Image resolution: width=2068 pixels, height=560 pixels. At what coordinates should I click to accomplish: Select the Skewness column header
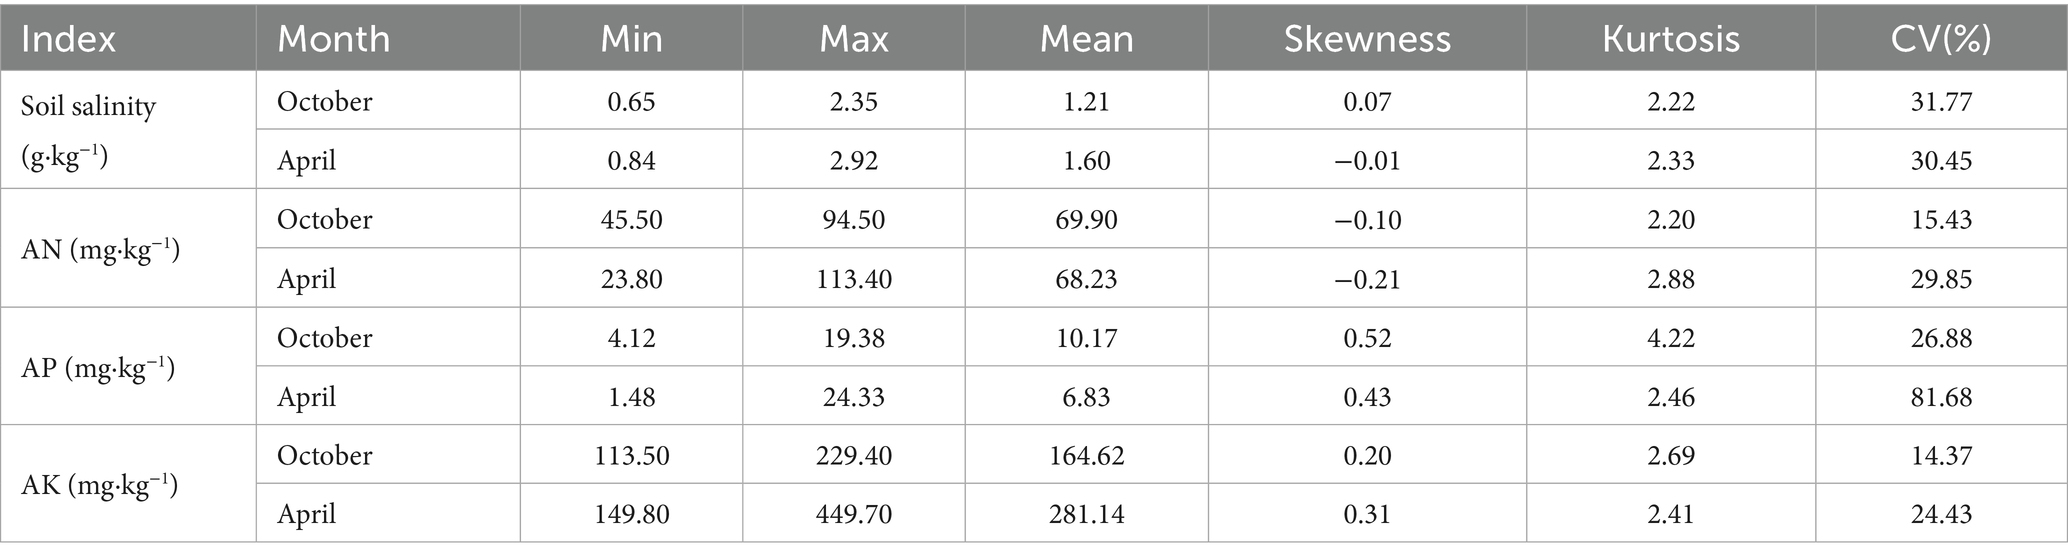(1366, 39)
